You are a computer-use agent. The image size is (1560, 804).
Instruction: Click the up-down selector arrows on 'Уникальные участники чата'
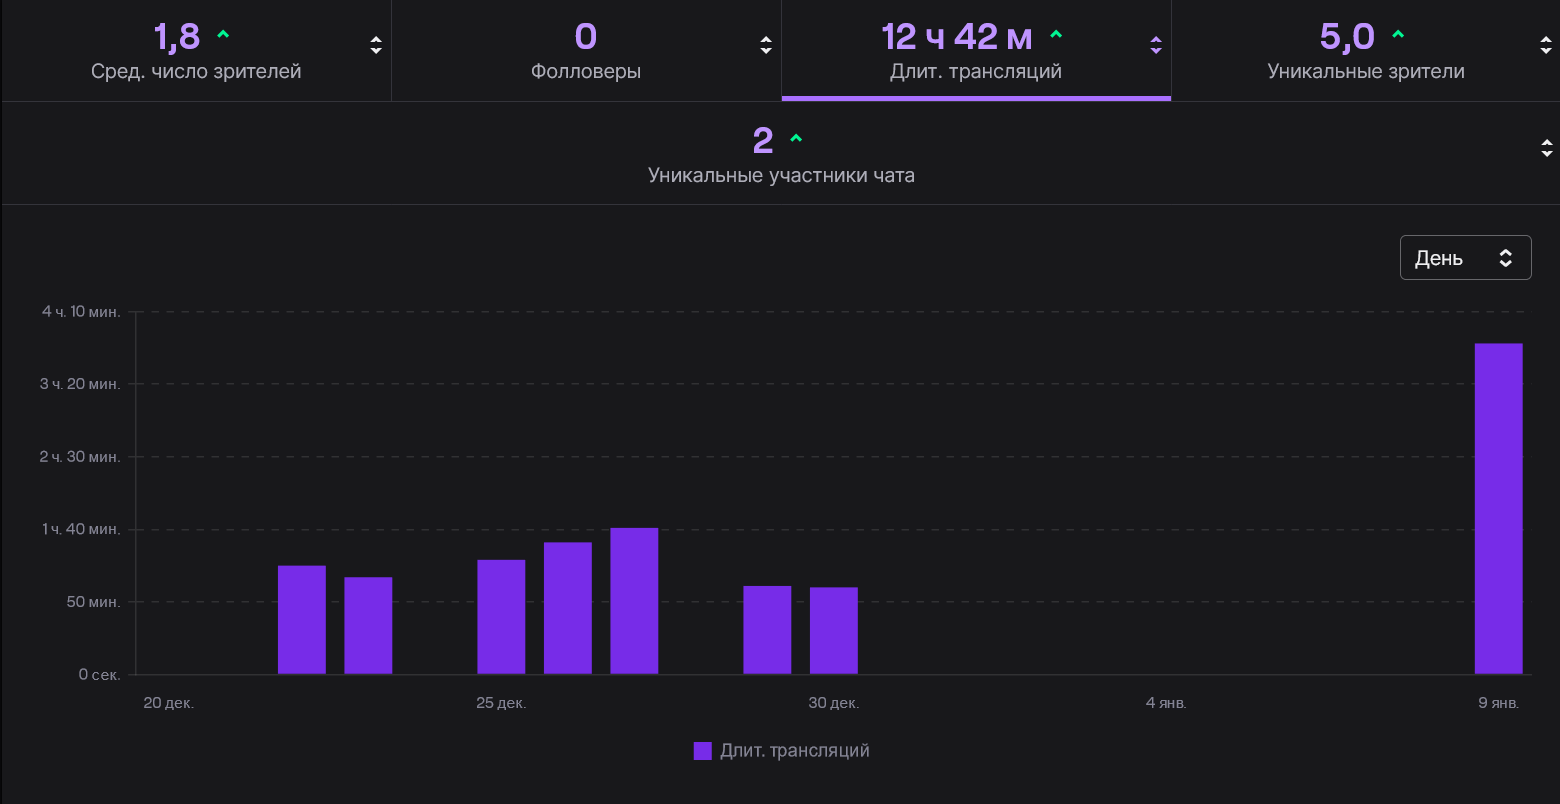tap(1547, 148)
